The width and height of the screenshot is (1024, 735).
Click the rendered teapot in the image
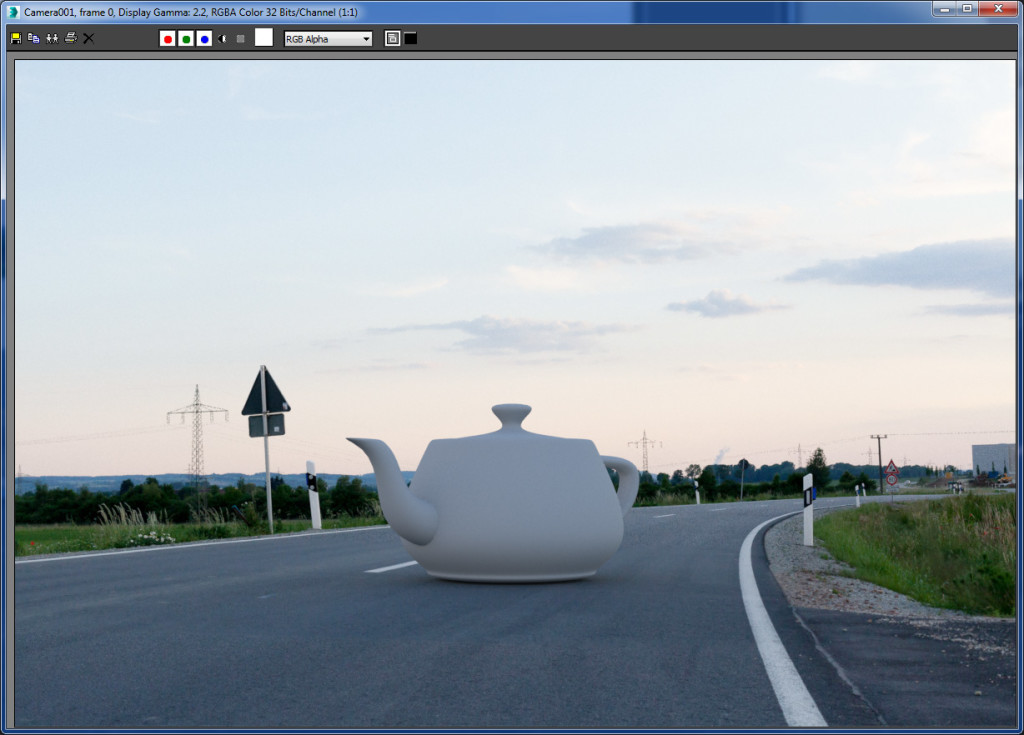pos(510,500)
